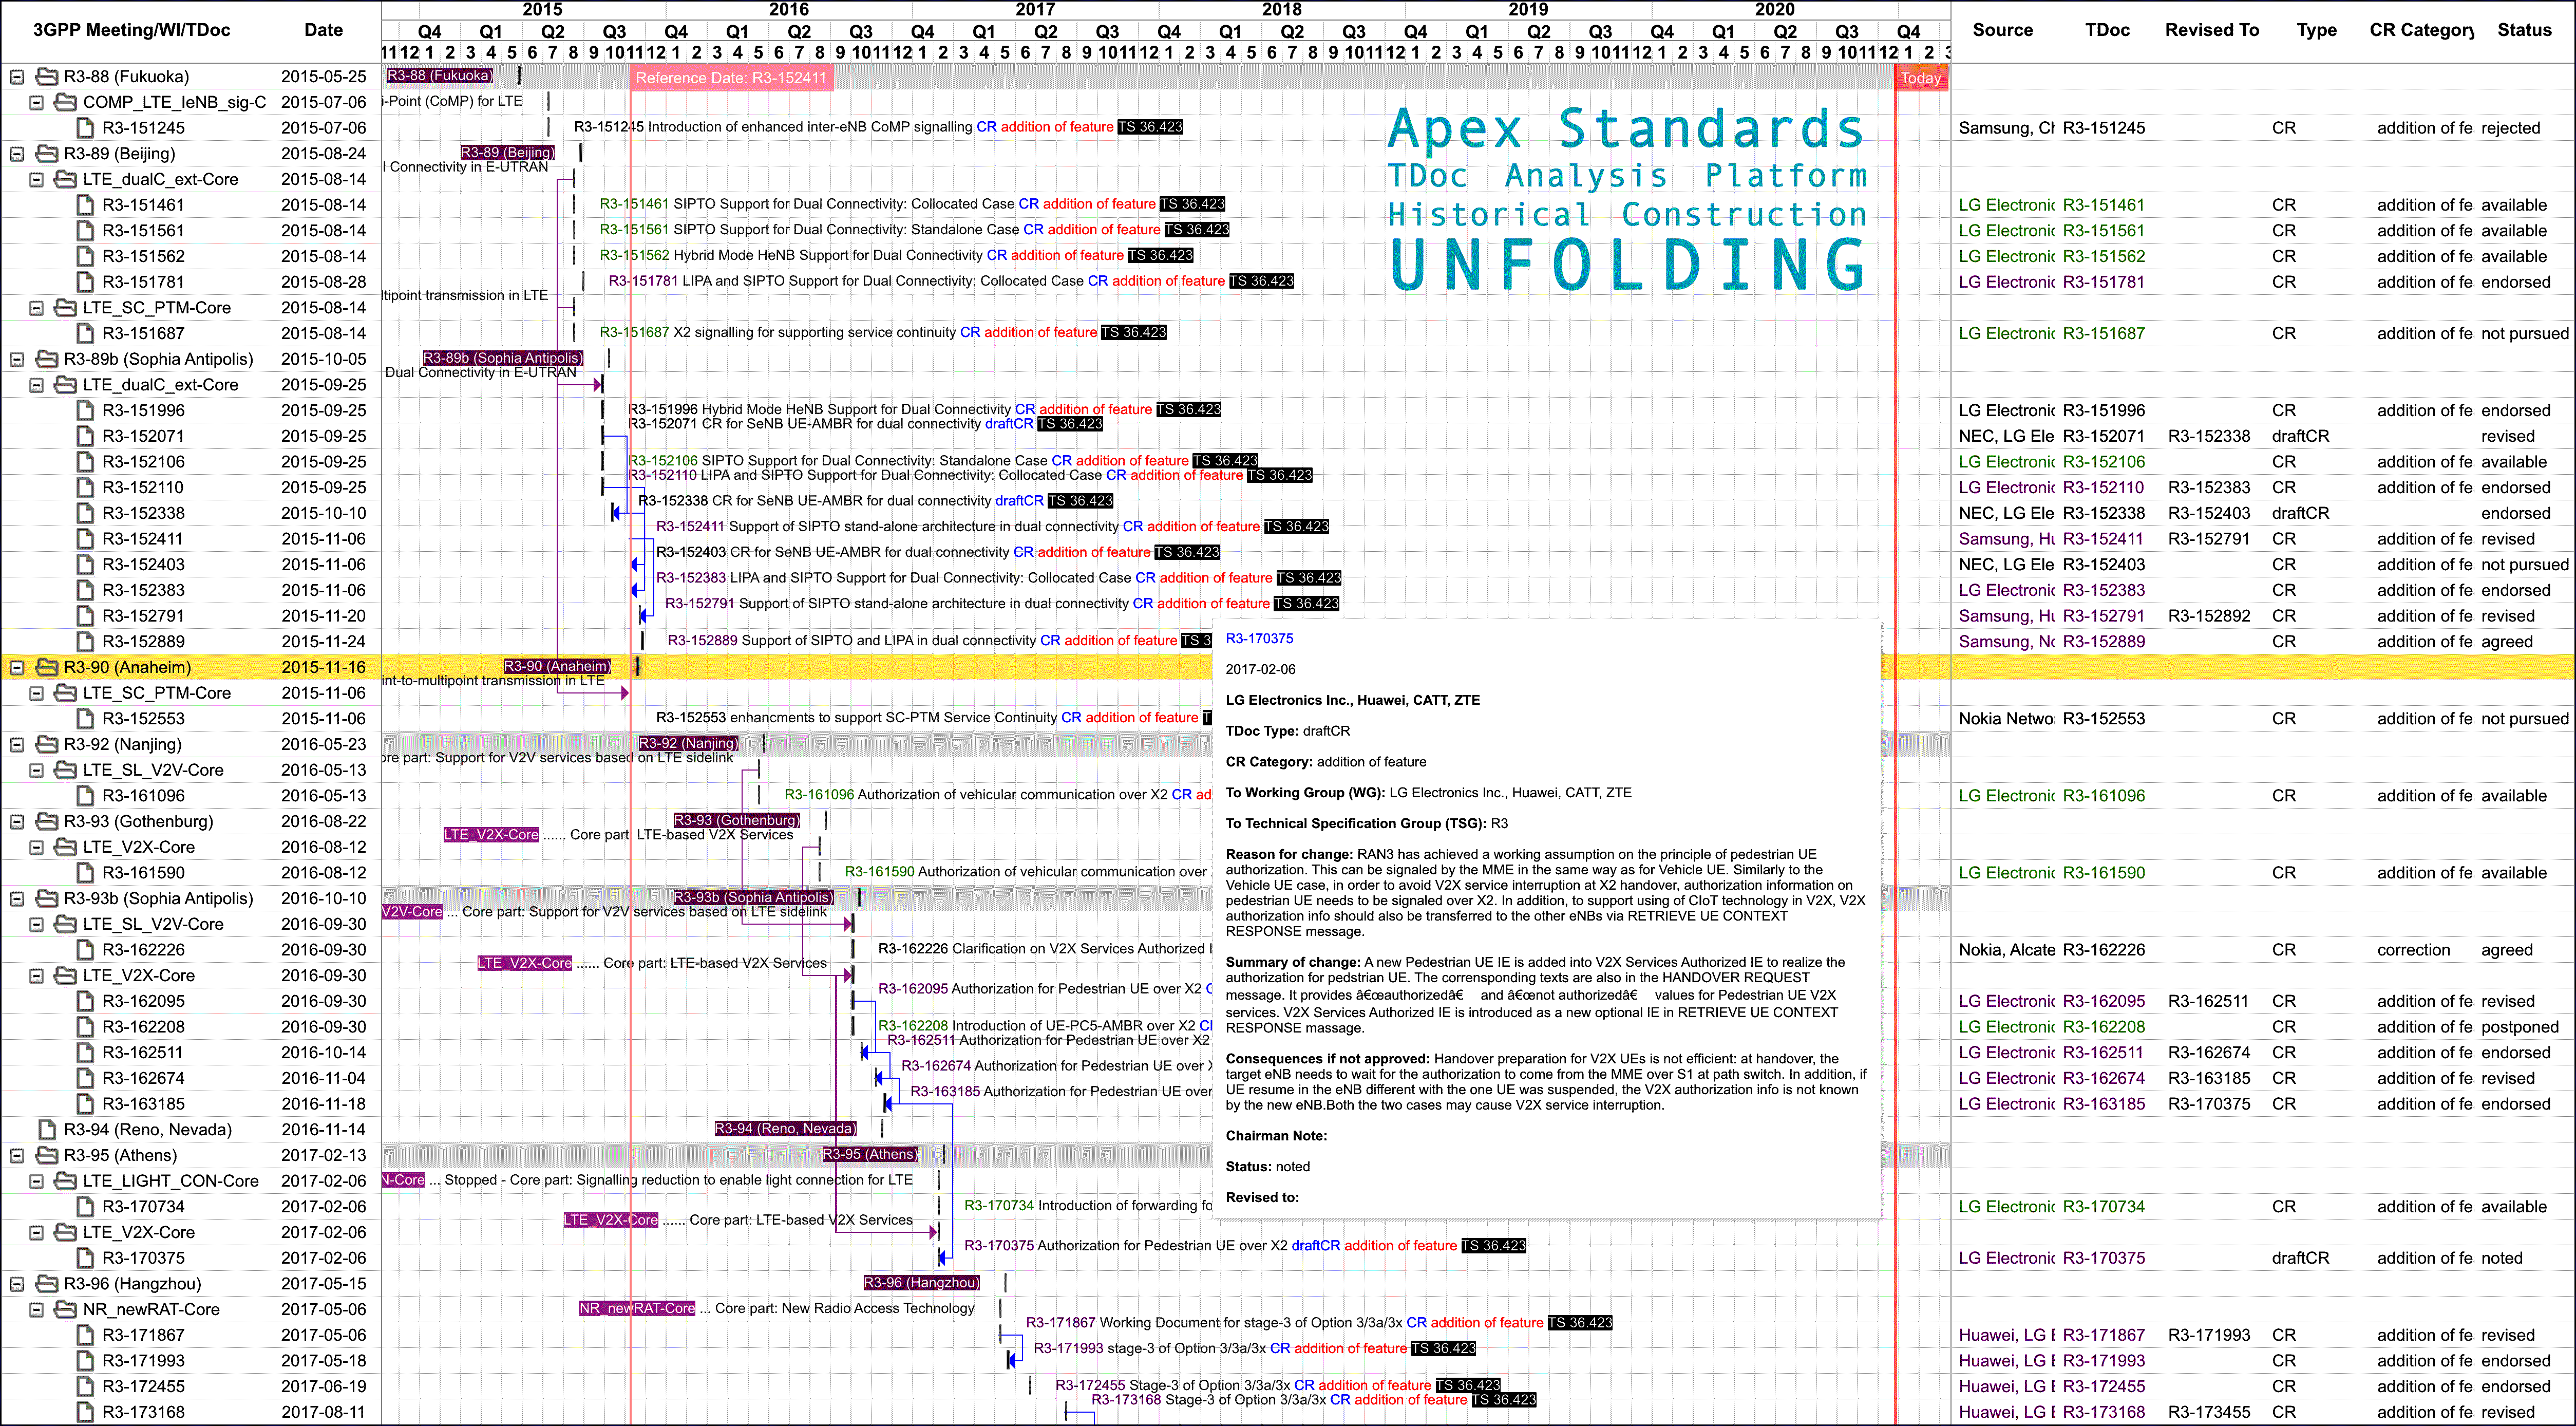Collapse R3-93b (Sophia Antipolis) tree node
Viewport: 2576px width, 1426px height.
[x=17, y=899]
